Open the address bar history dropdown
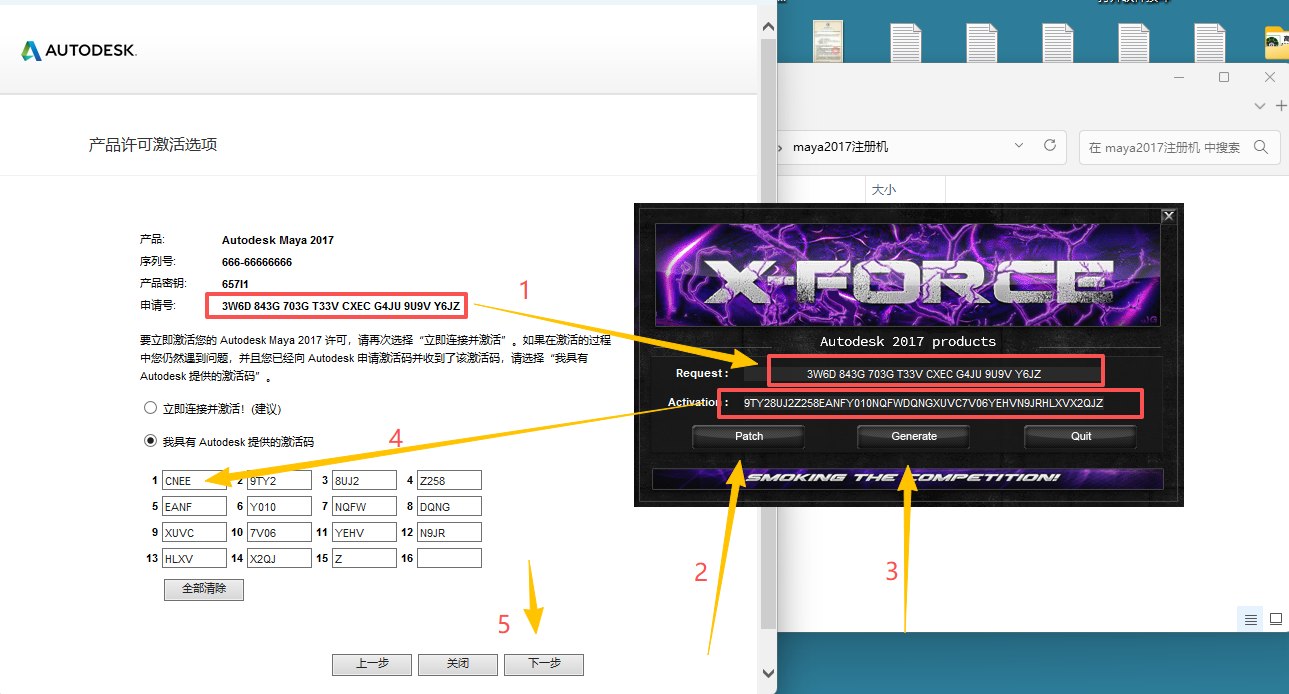 pos(1018,145)
